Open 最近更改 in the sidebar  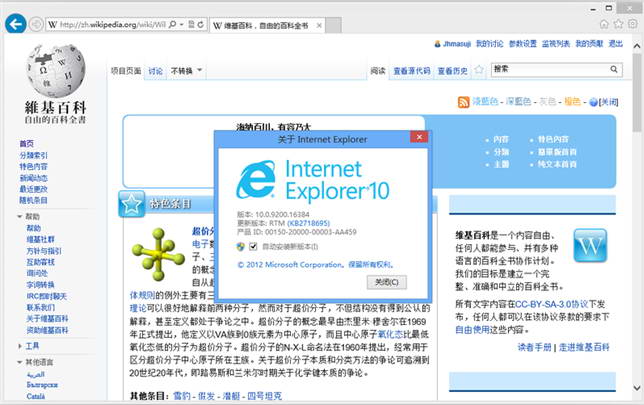33,189
